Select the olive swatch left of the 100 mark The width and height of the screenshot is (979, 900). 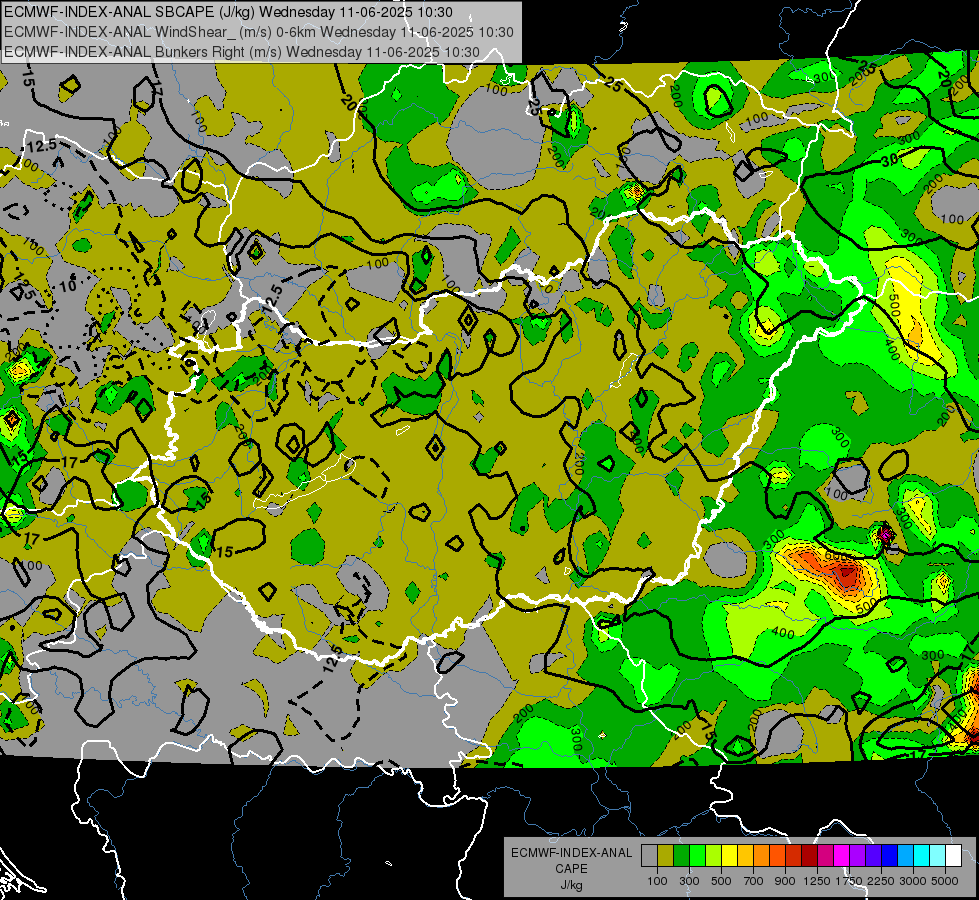(666, 855)
